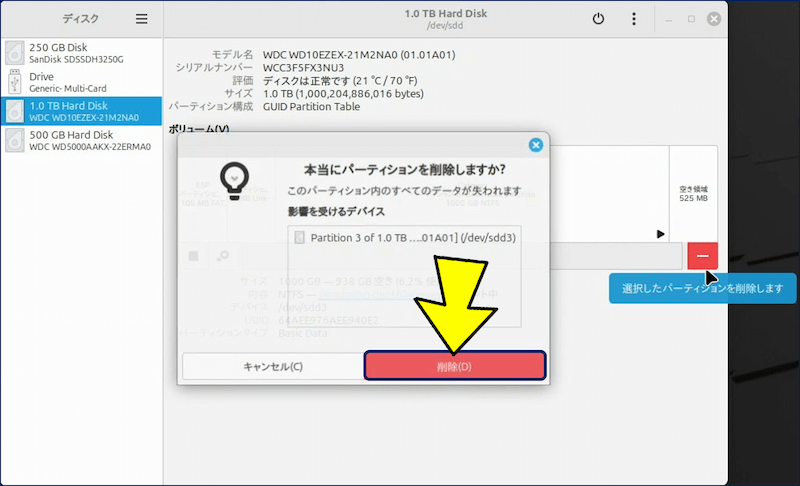Click the red minus delete partition button
Image resolution: width=800 pixels, height=486 pixels.
702,256
